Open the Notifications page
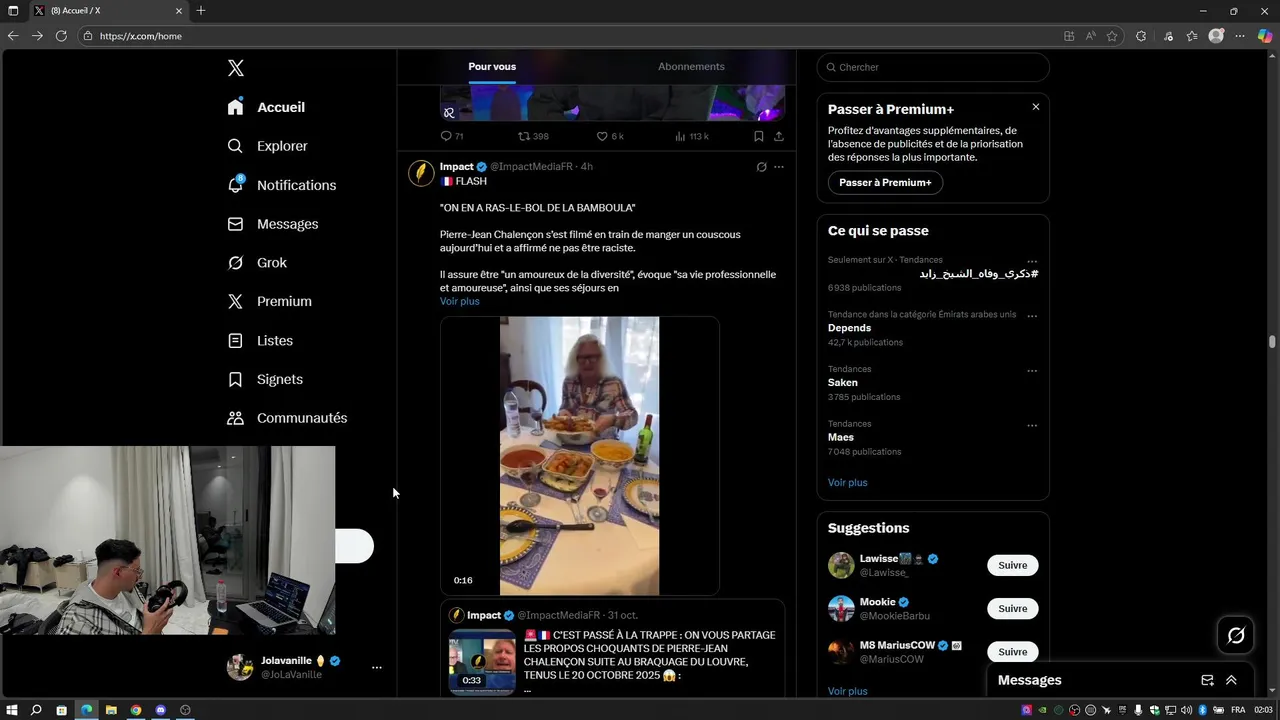 282,185
